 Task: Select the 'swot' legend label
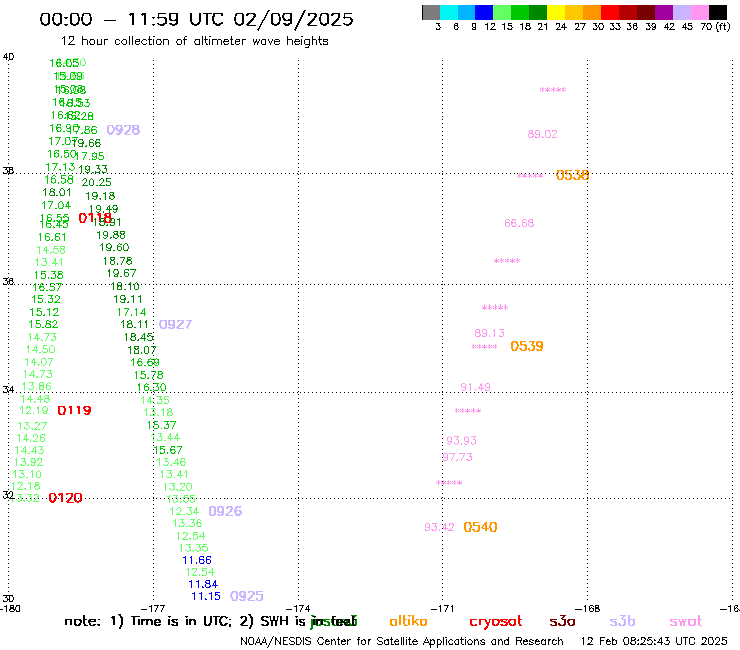pyautogui.click(x=686, y=621)
